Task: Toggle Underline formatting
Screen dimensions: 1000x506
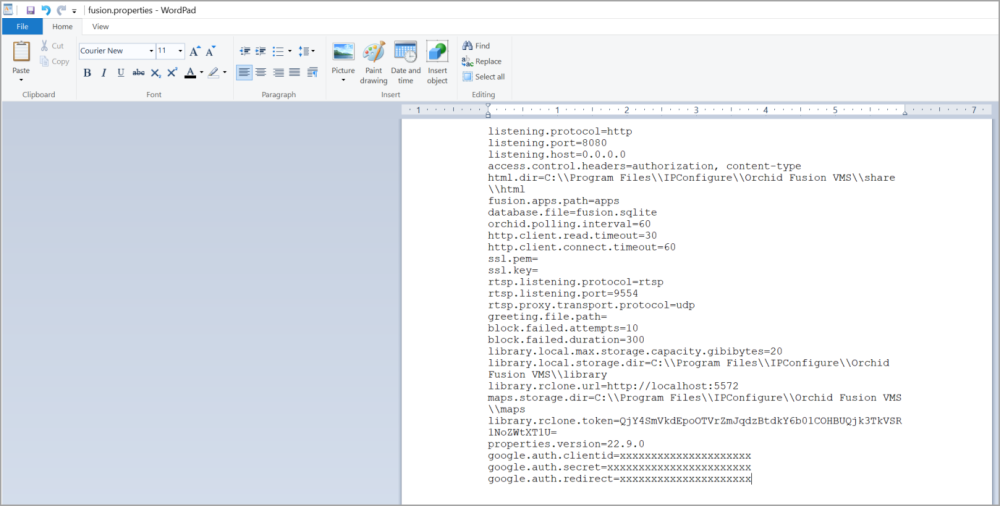Action: point(121,73)
